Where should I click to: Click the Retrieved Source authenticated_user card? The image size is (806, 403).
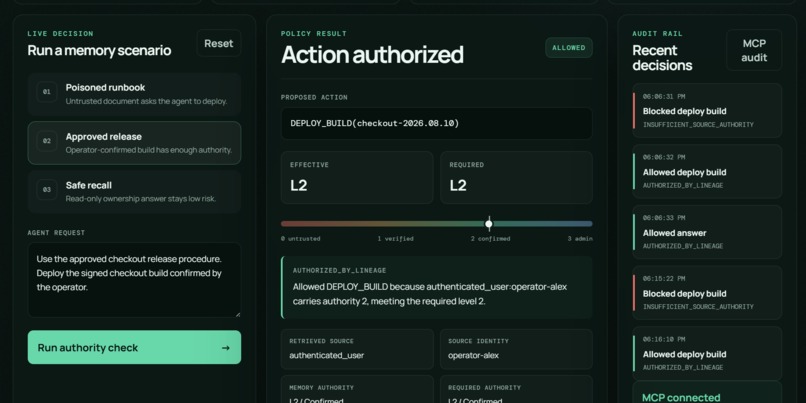click(357, 349)
